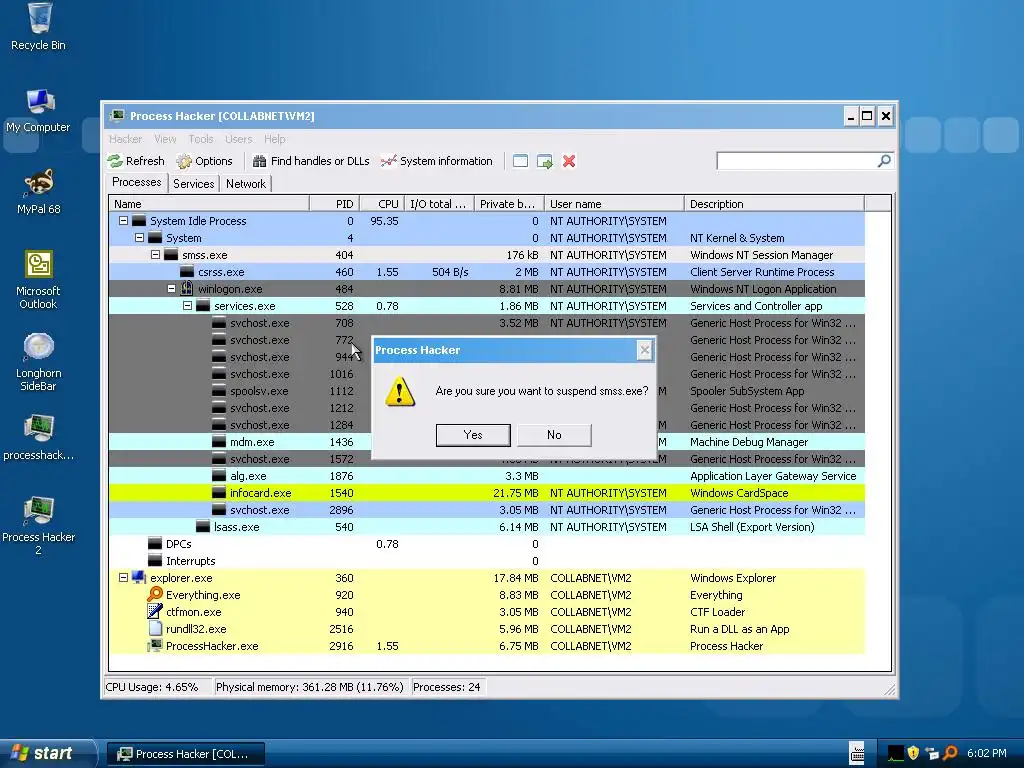Close the Process Hacker confirmation dialog
1024x768 pixels.
pos(644,350)
